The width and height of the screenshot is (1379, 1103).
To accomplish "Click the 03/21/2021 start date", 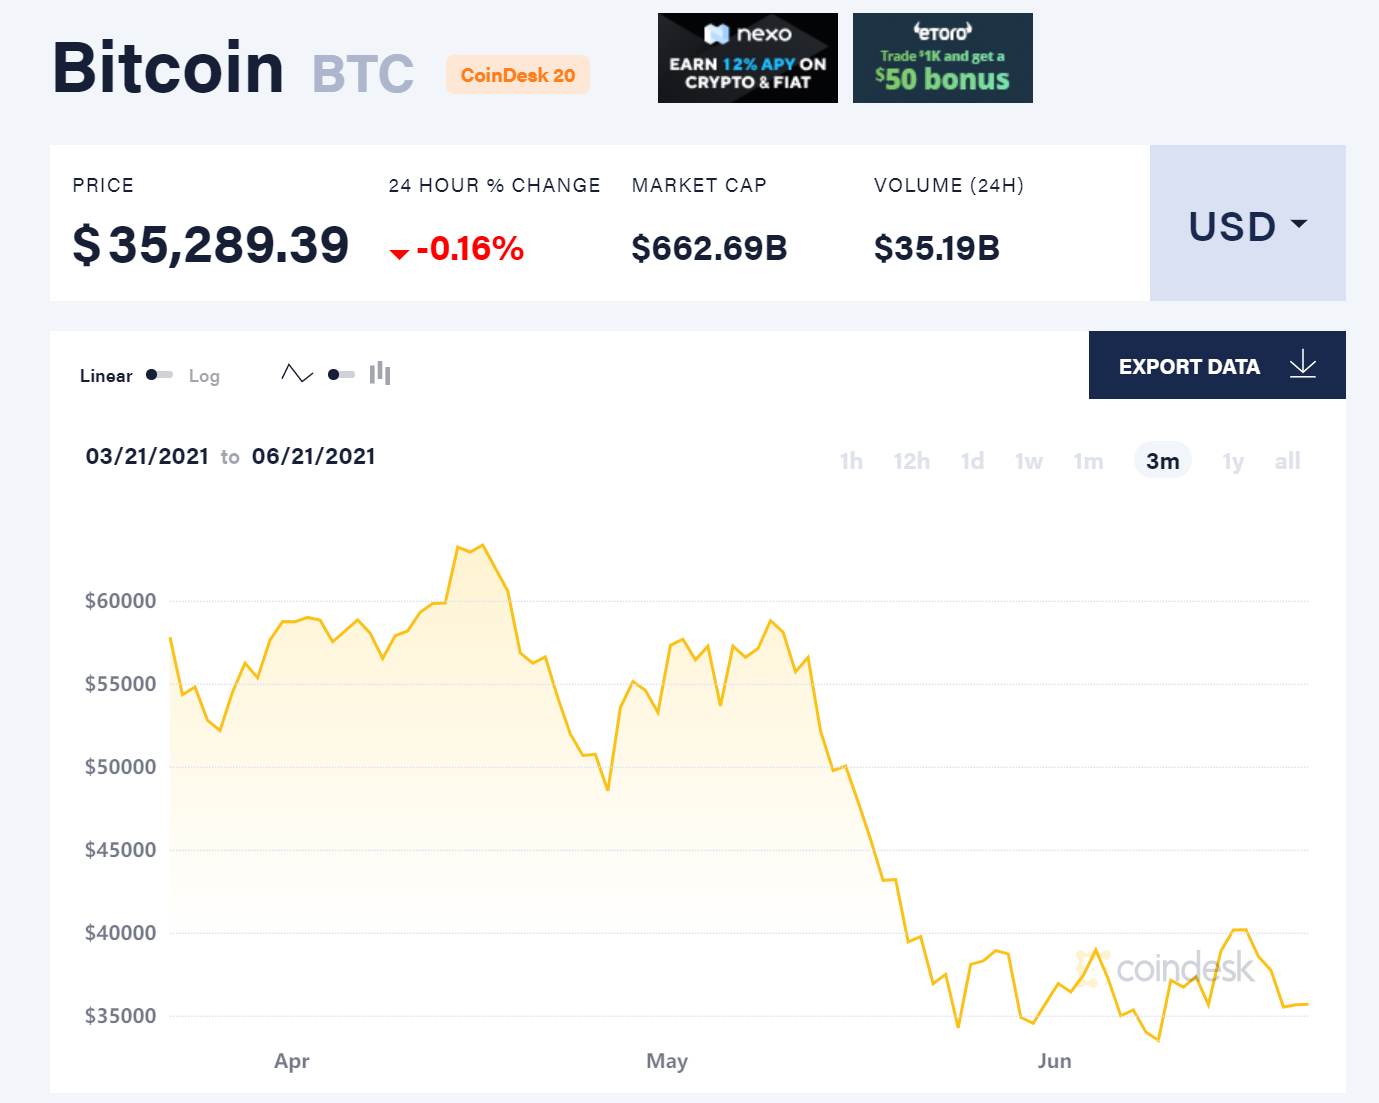I will (147, 457).
